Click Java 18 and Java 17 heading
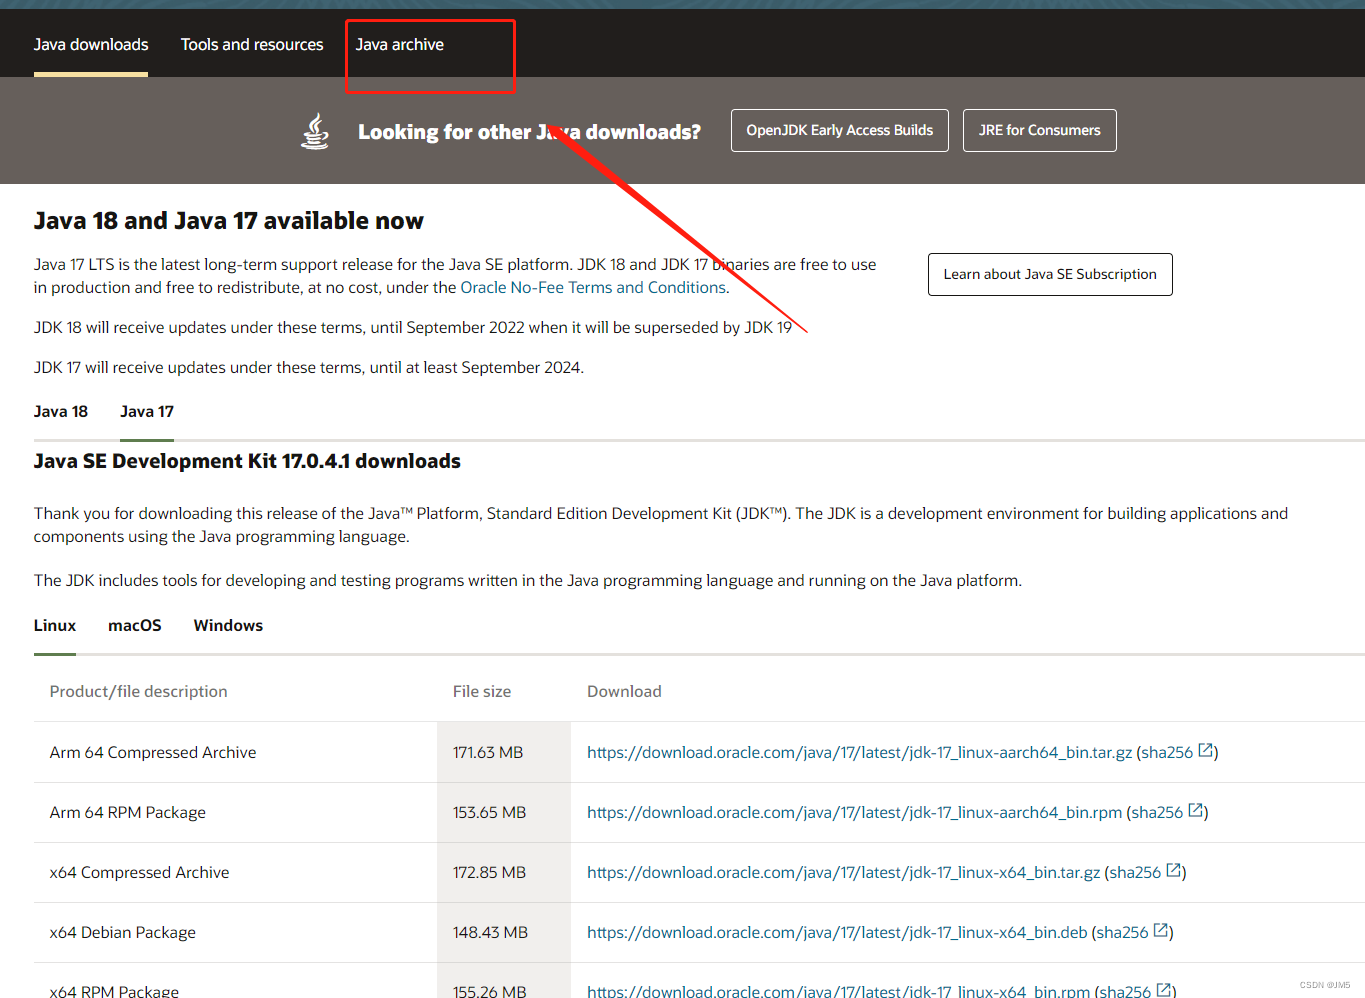The image size is (1365, 998). [x=229, y=221]
